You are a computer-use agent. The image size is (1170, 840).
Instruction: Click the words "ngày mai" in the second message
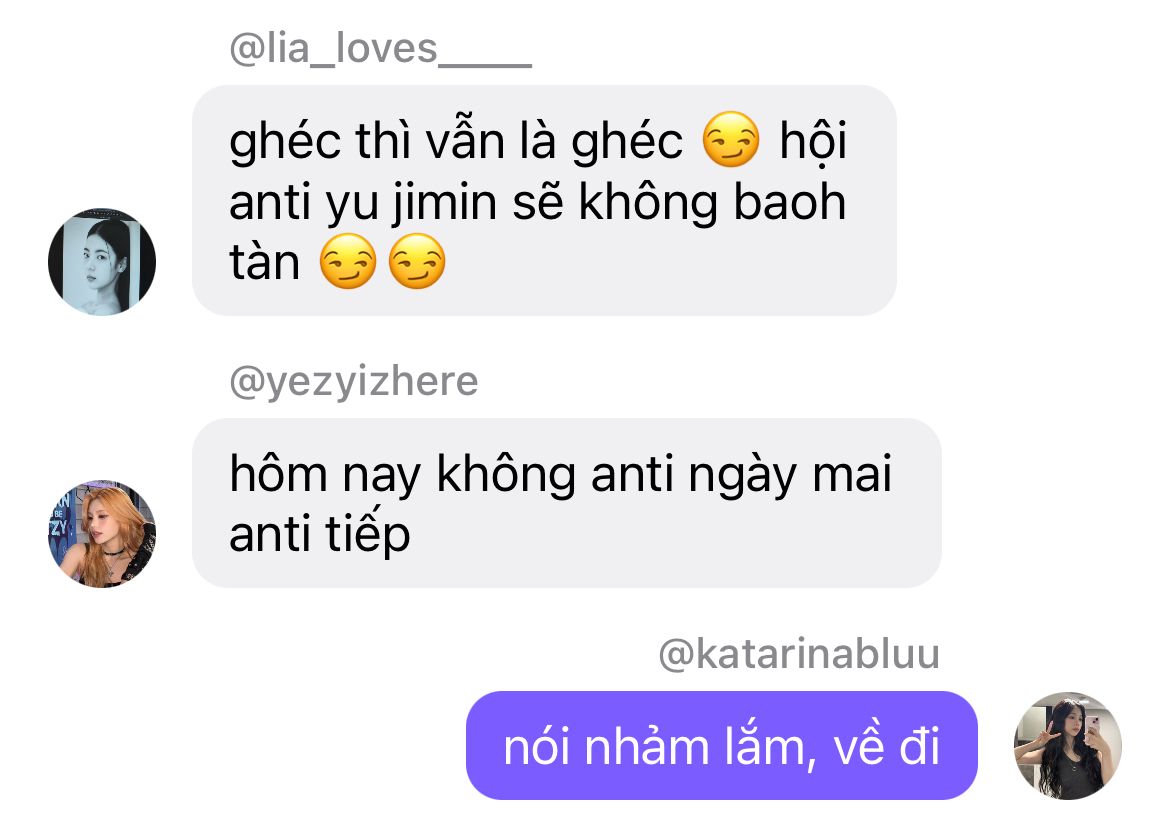790,475
